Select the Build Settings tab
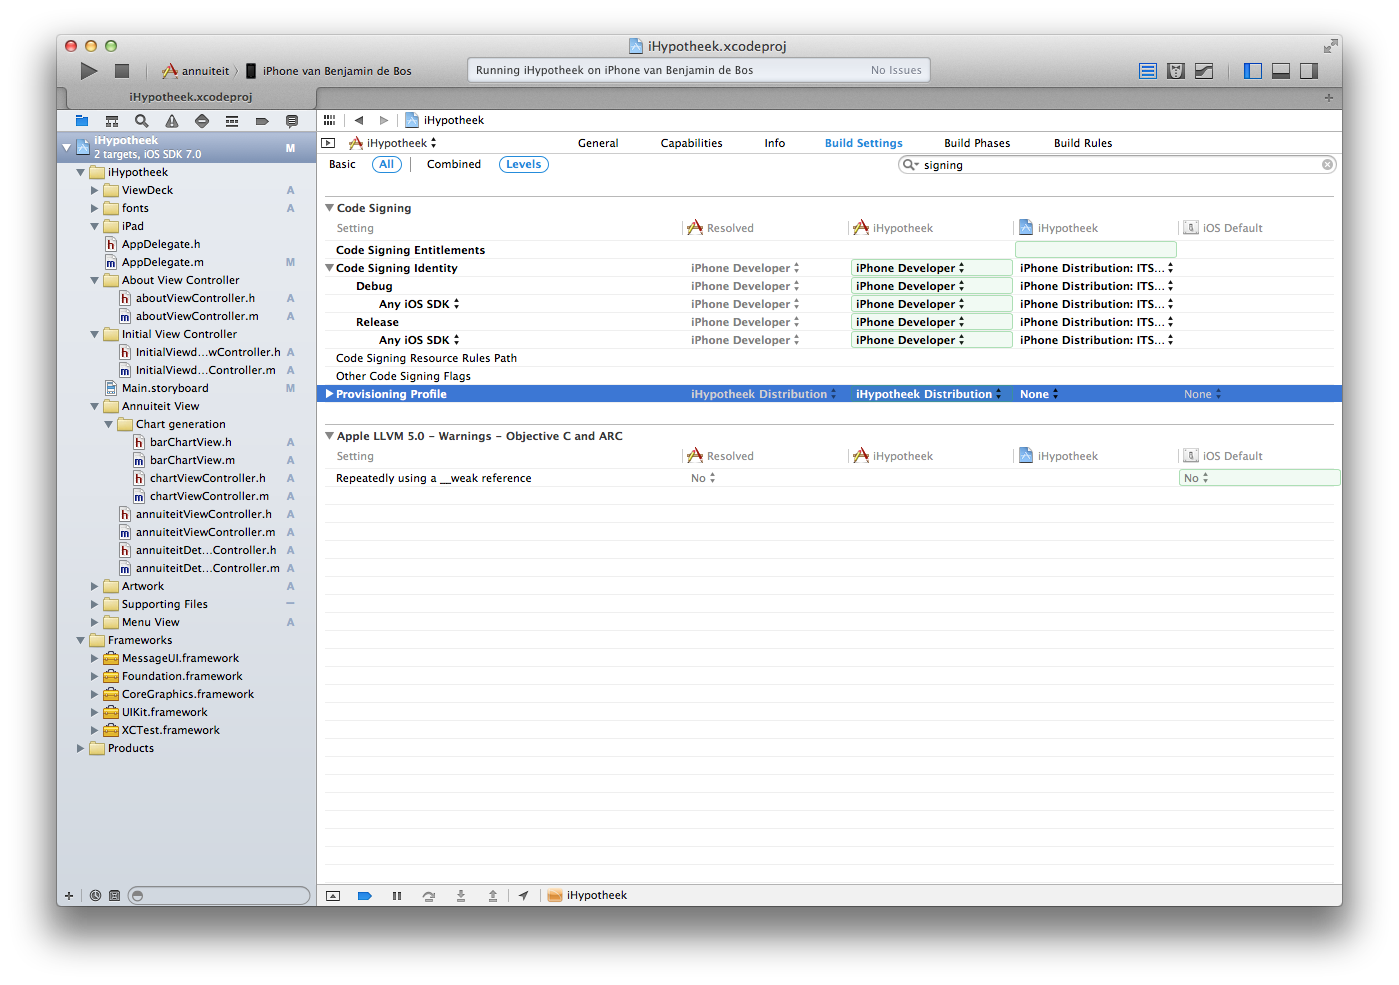 click(864, 143)
